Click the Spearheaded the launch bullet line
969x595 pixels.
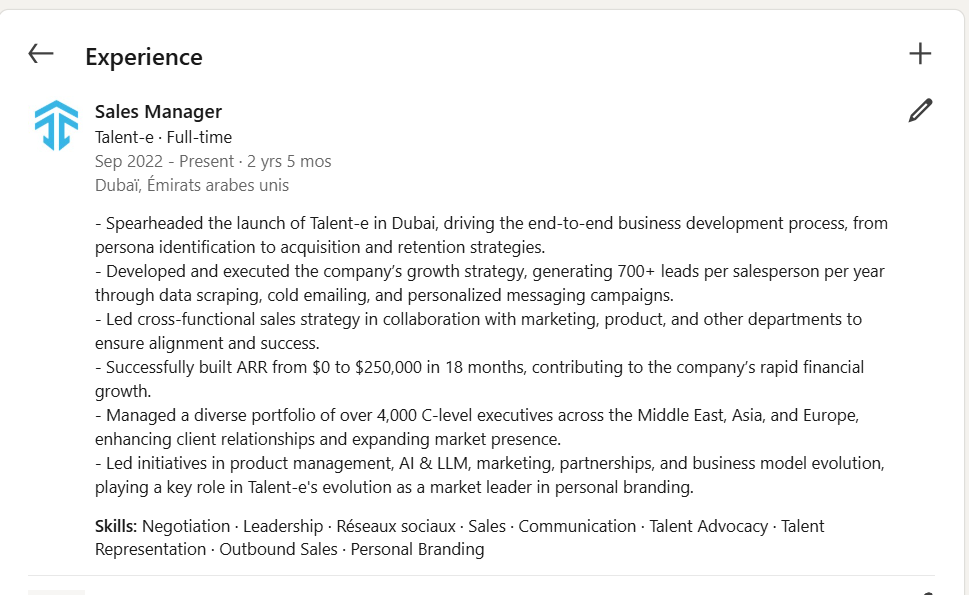(491, 235)
